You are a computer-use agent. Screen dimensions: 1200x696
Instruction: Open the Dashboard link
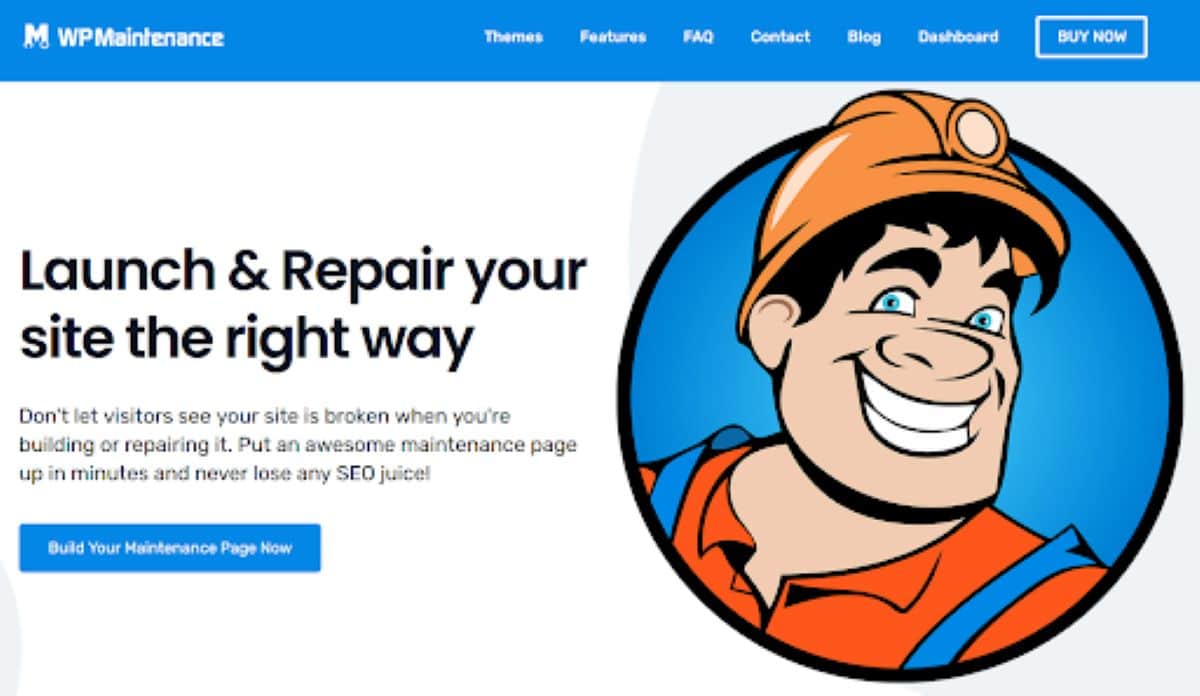pyautogui.click(x=958, y=37)
